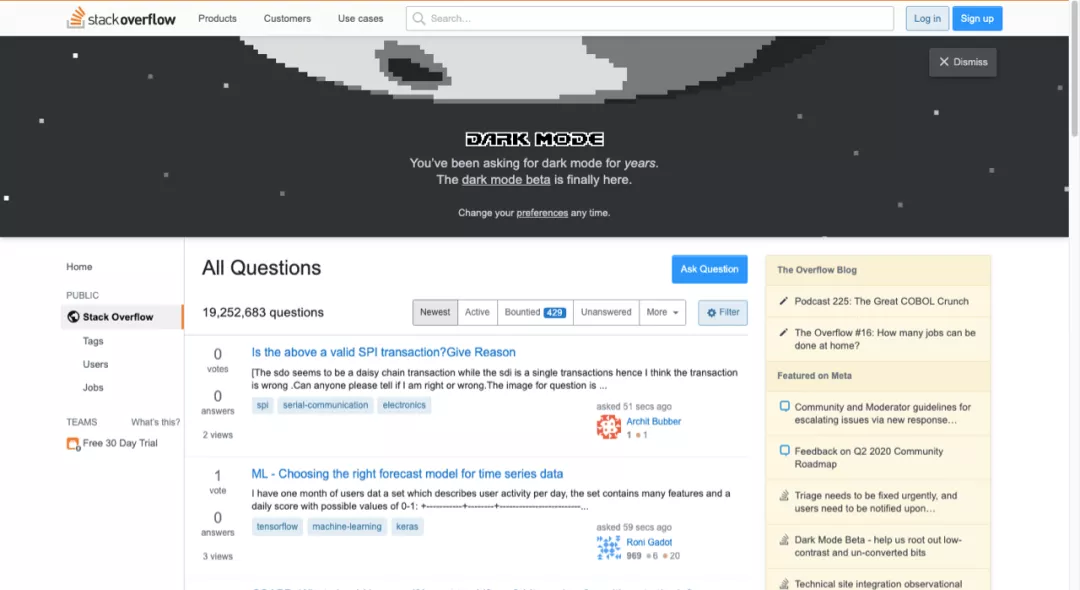Image resolution: width=1080 pixels, height=590 pixels.
Task: Open Users in sidebar
Action: tap(96, 364)
